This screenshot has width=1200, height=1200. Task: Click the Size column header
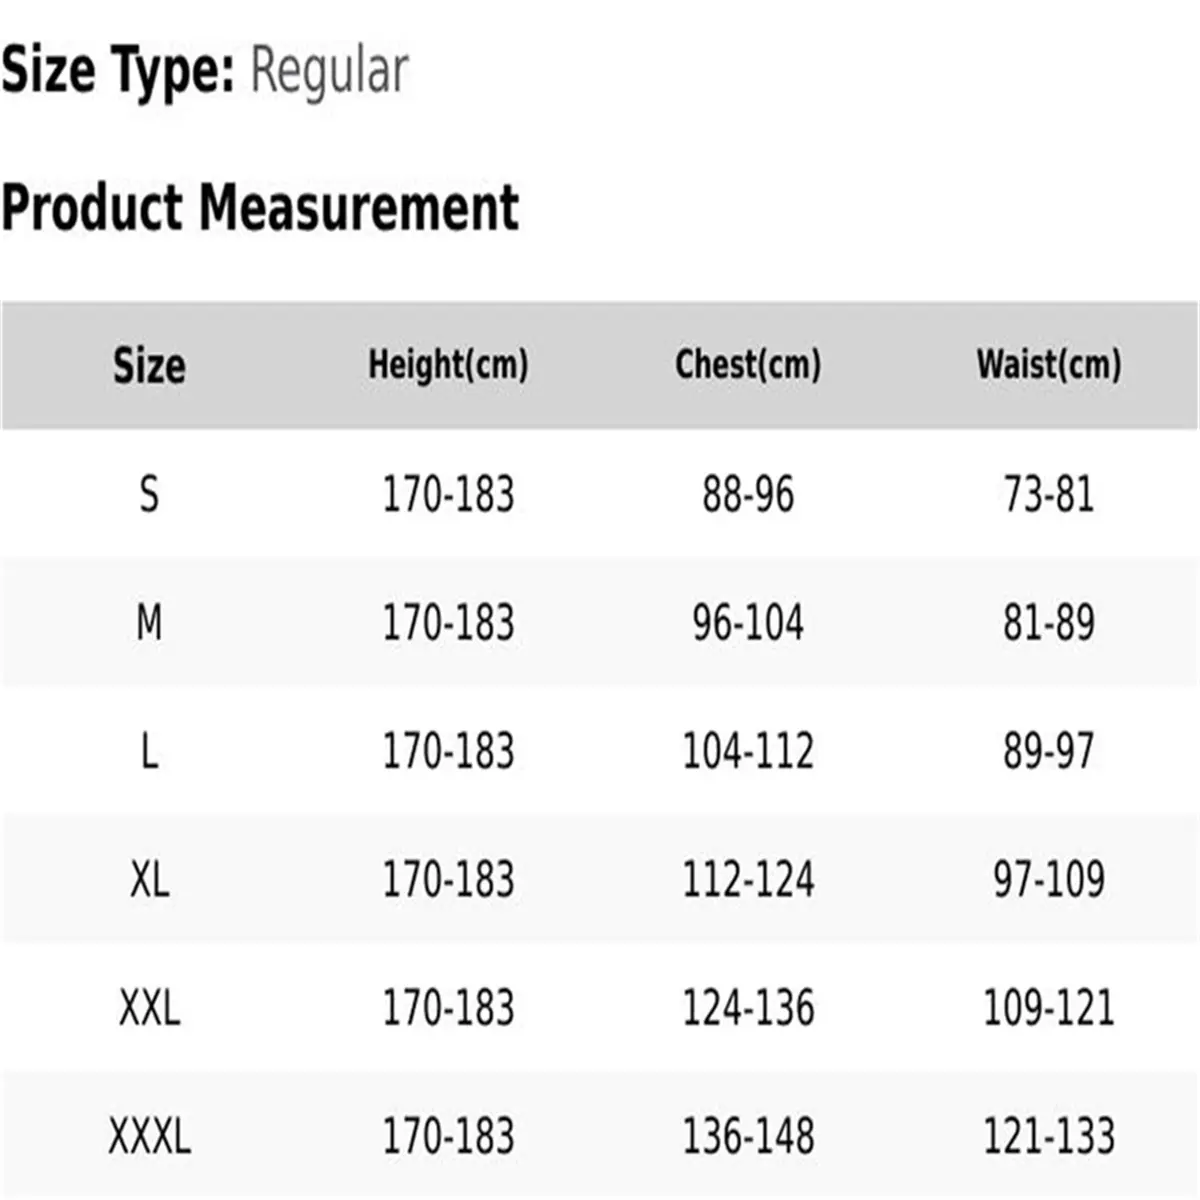pyautogui.click(x=149, y=365)
